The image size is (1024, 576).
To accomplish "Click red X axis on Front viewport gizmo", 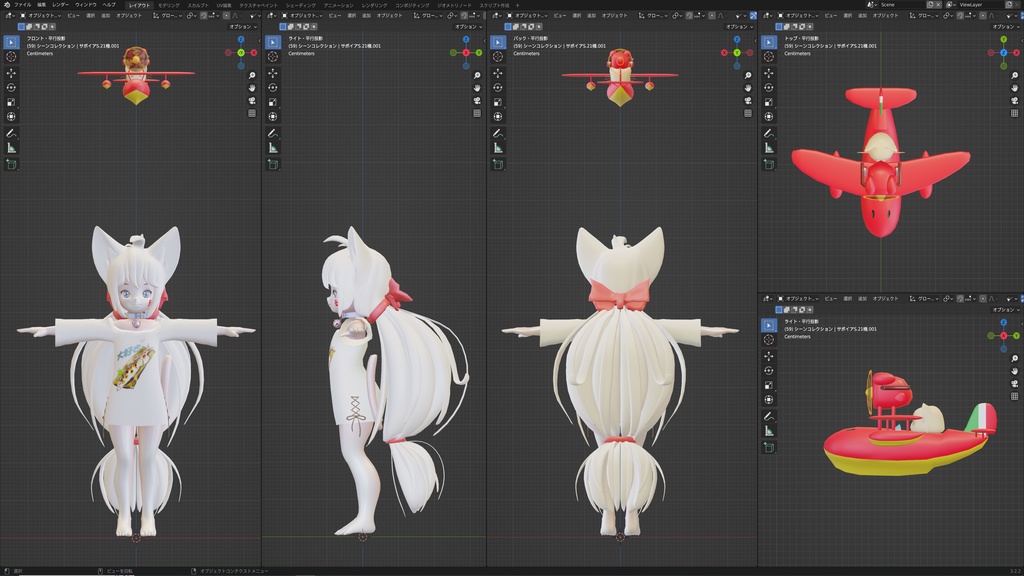I will coord(254,52).
